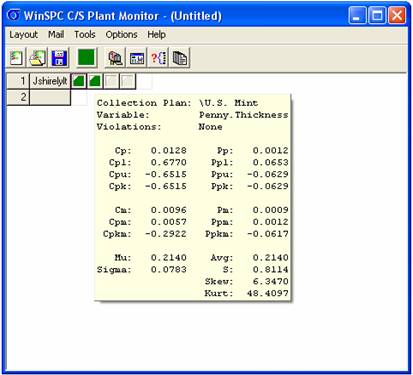Click the first gray empty indicator in row 1

pyautogui.click(x=111, y=81)
